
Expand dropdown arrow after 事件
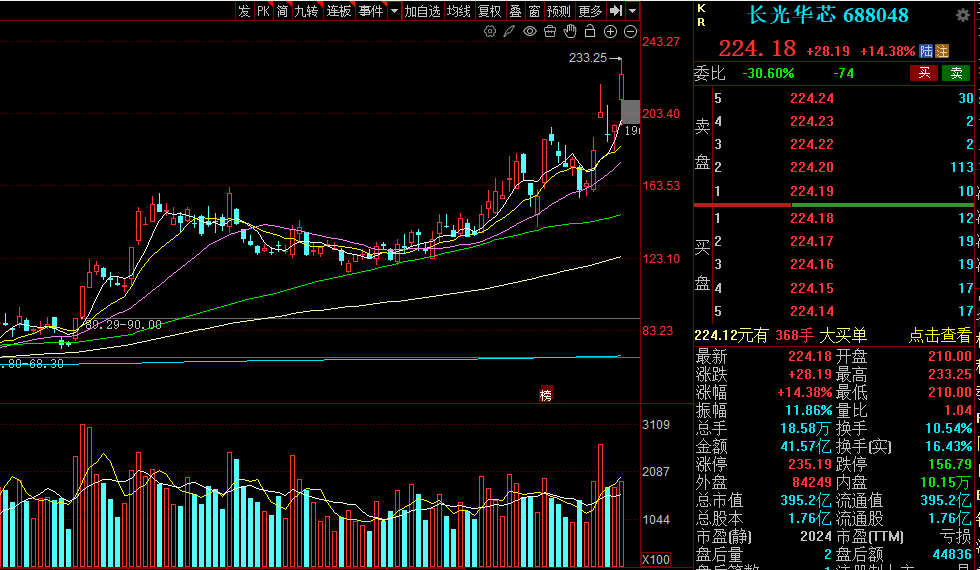click(x=394, y=11)
